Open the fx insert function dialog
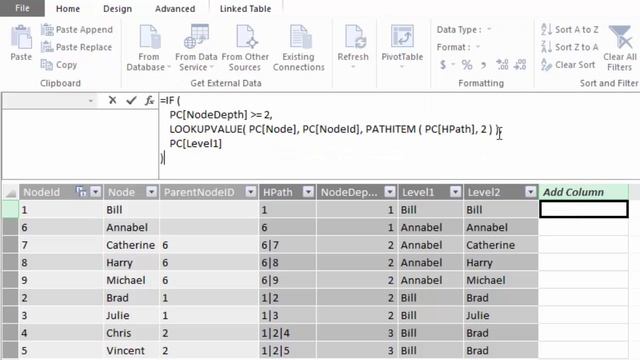 pyautogui.click(x=149, y=100)
